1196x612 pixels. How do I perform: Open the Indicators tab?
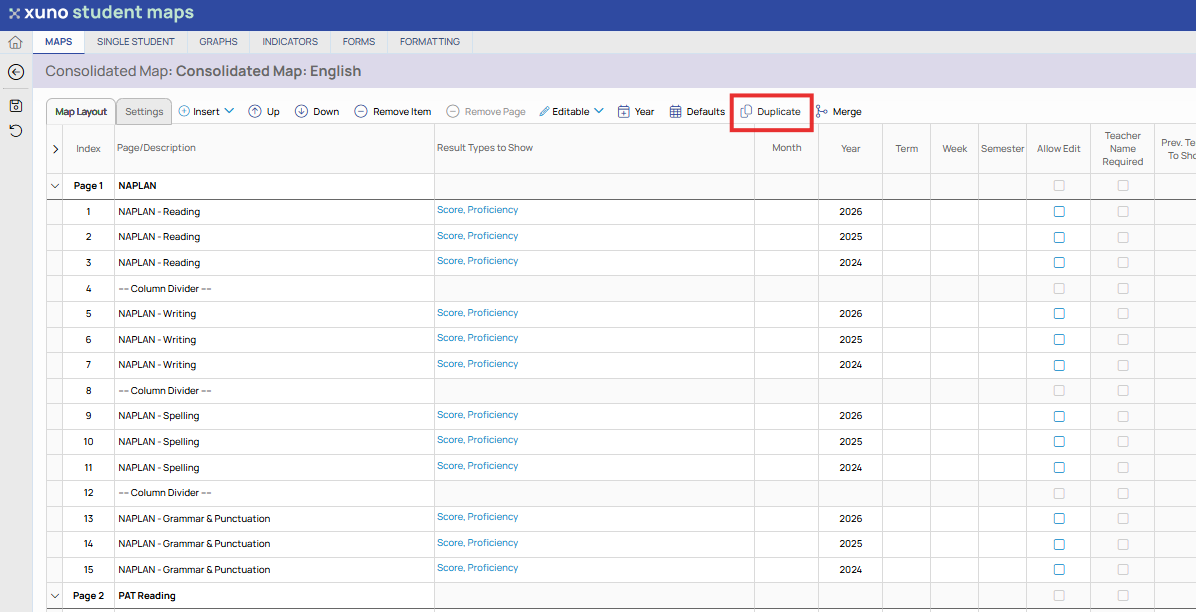290,42
